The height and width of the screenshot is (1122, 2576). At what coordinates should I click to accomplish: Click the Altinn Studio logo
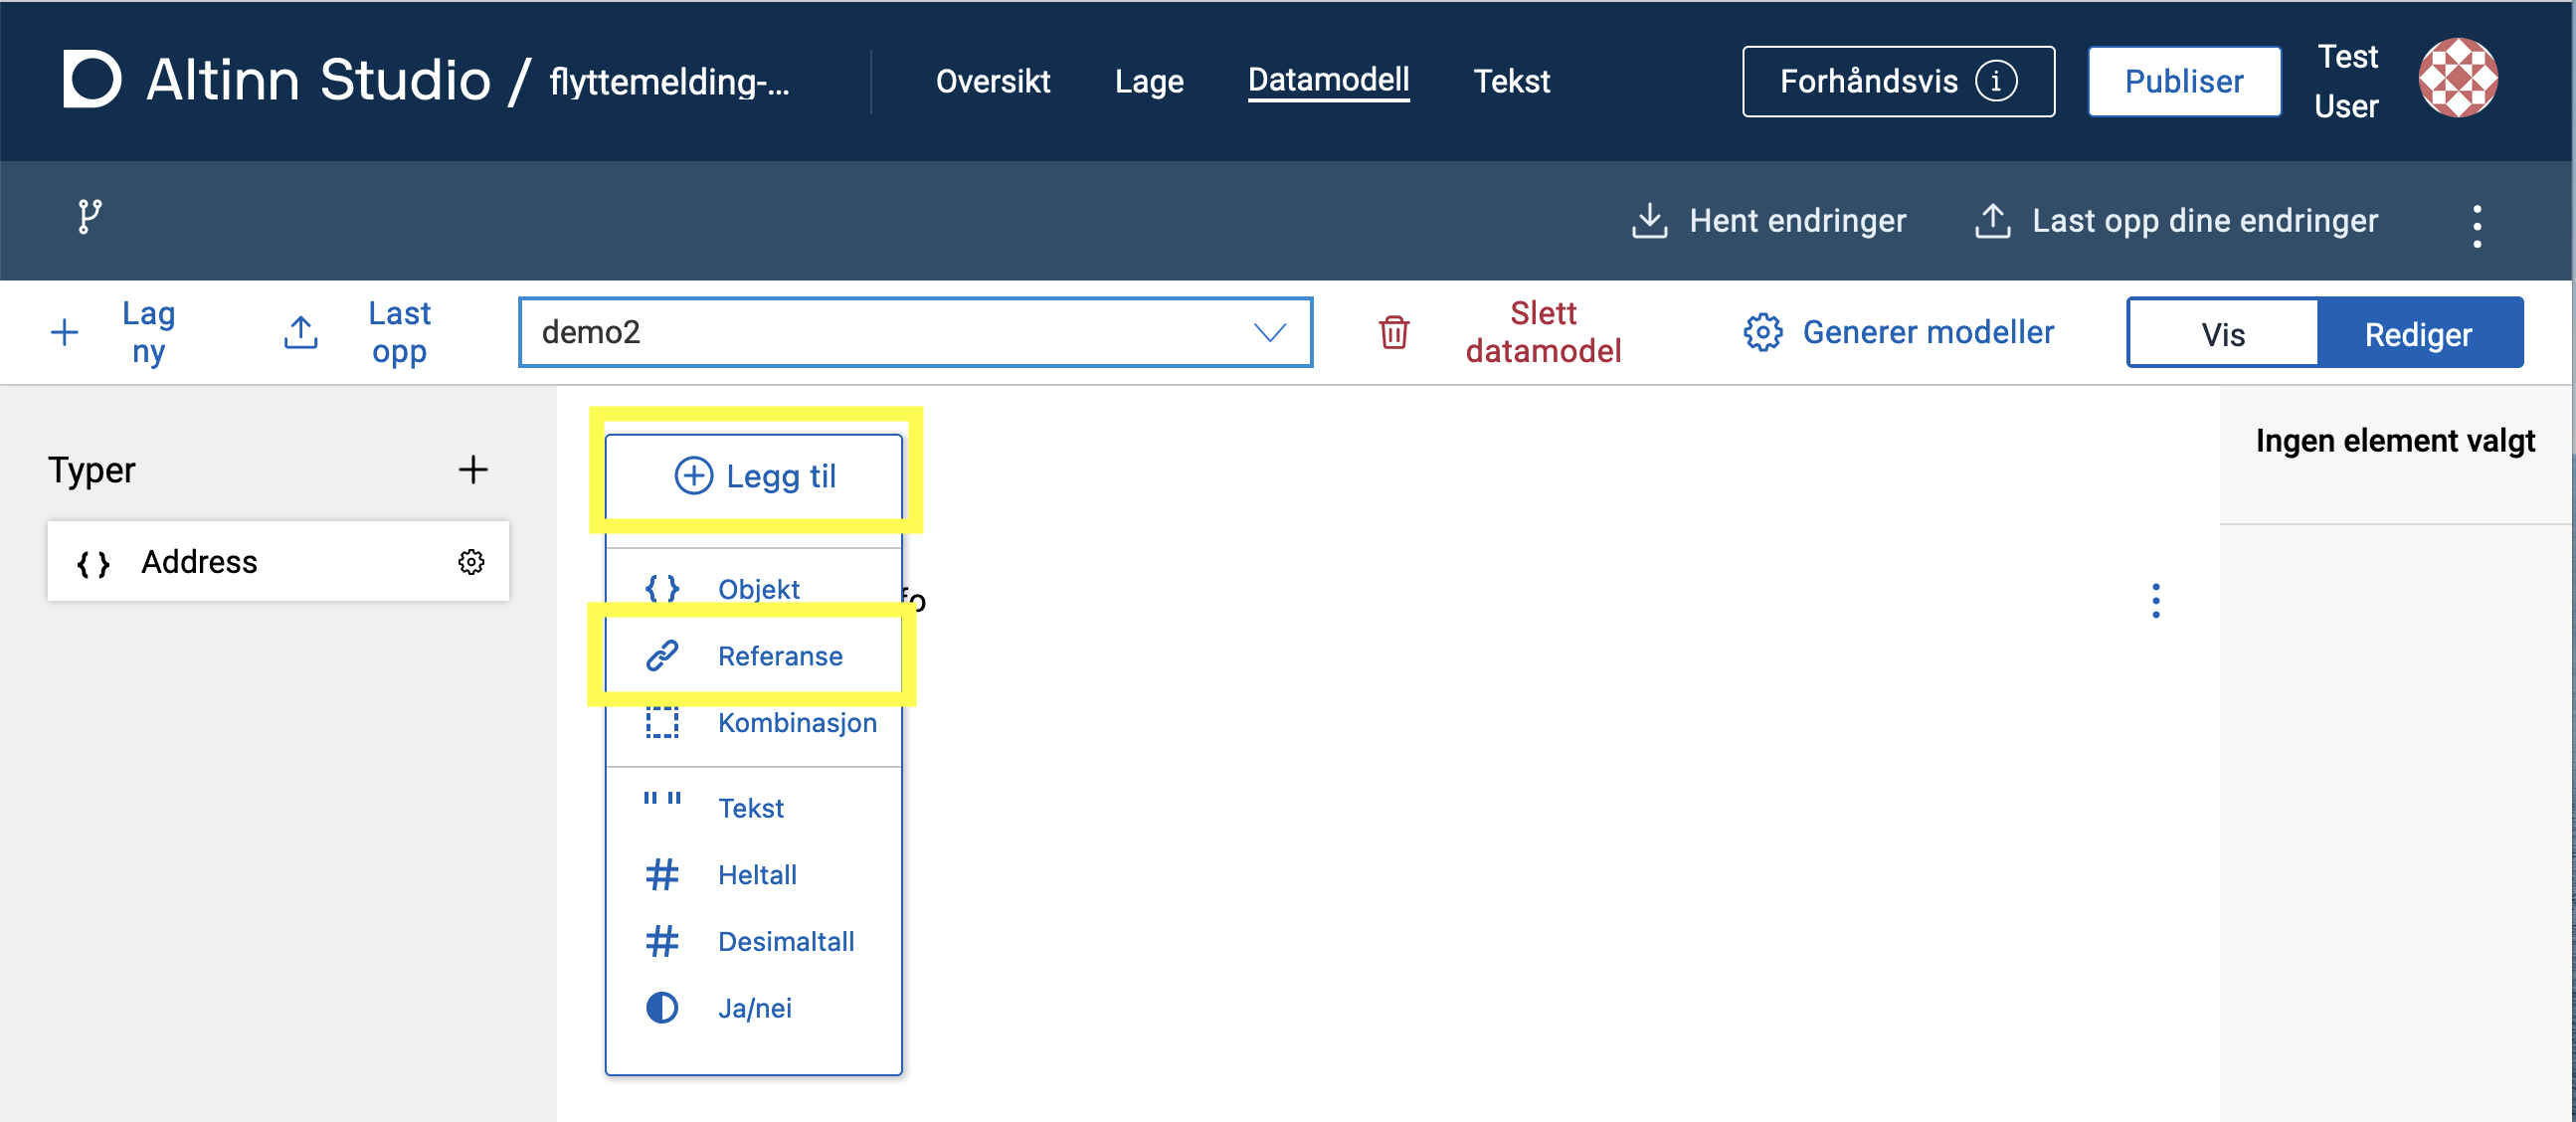click(92, 79)
